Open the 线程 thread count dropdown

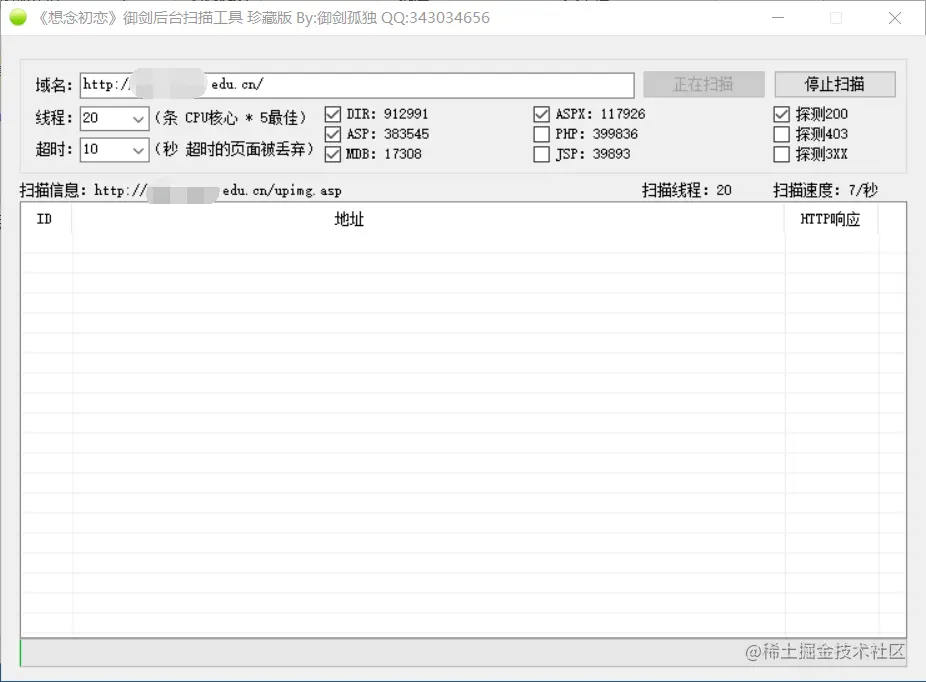(x=137, y=118)
